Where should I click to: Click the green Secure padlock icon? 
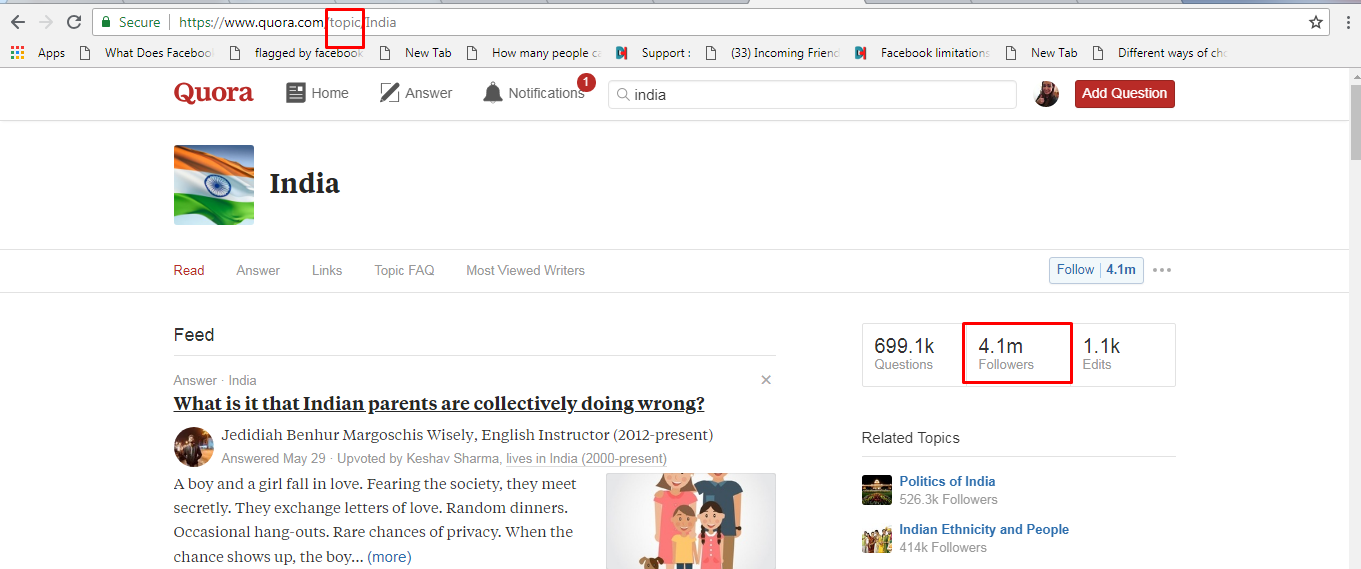pos(106,22)
